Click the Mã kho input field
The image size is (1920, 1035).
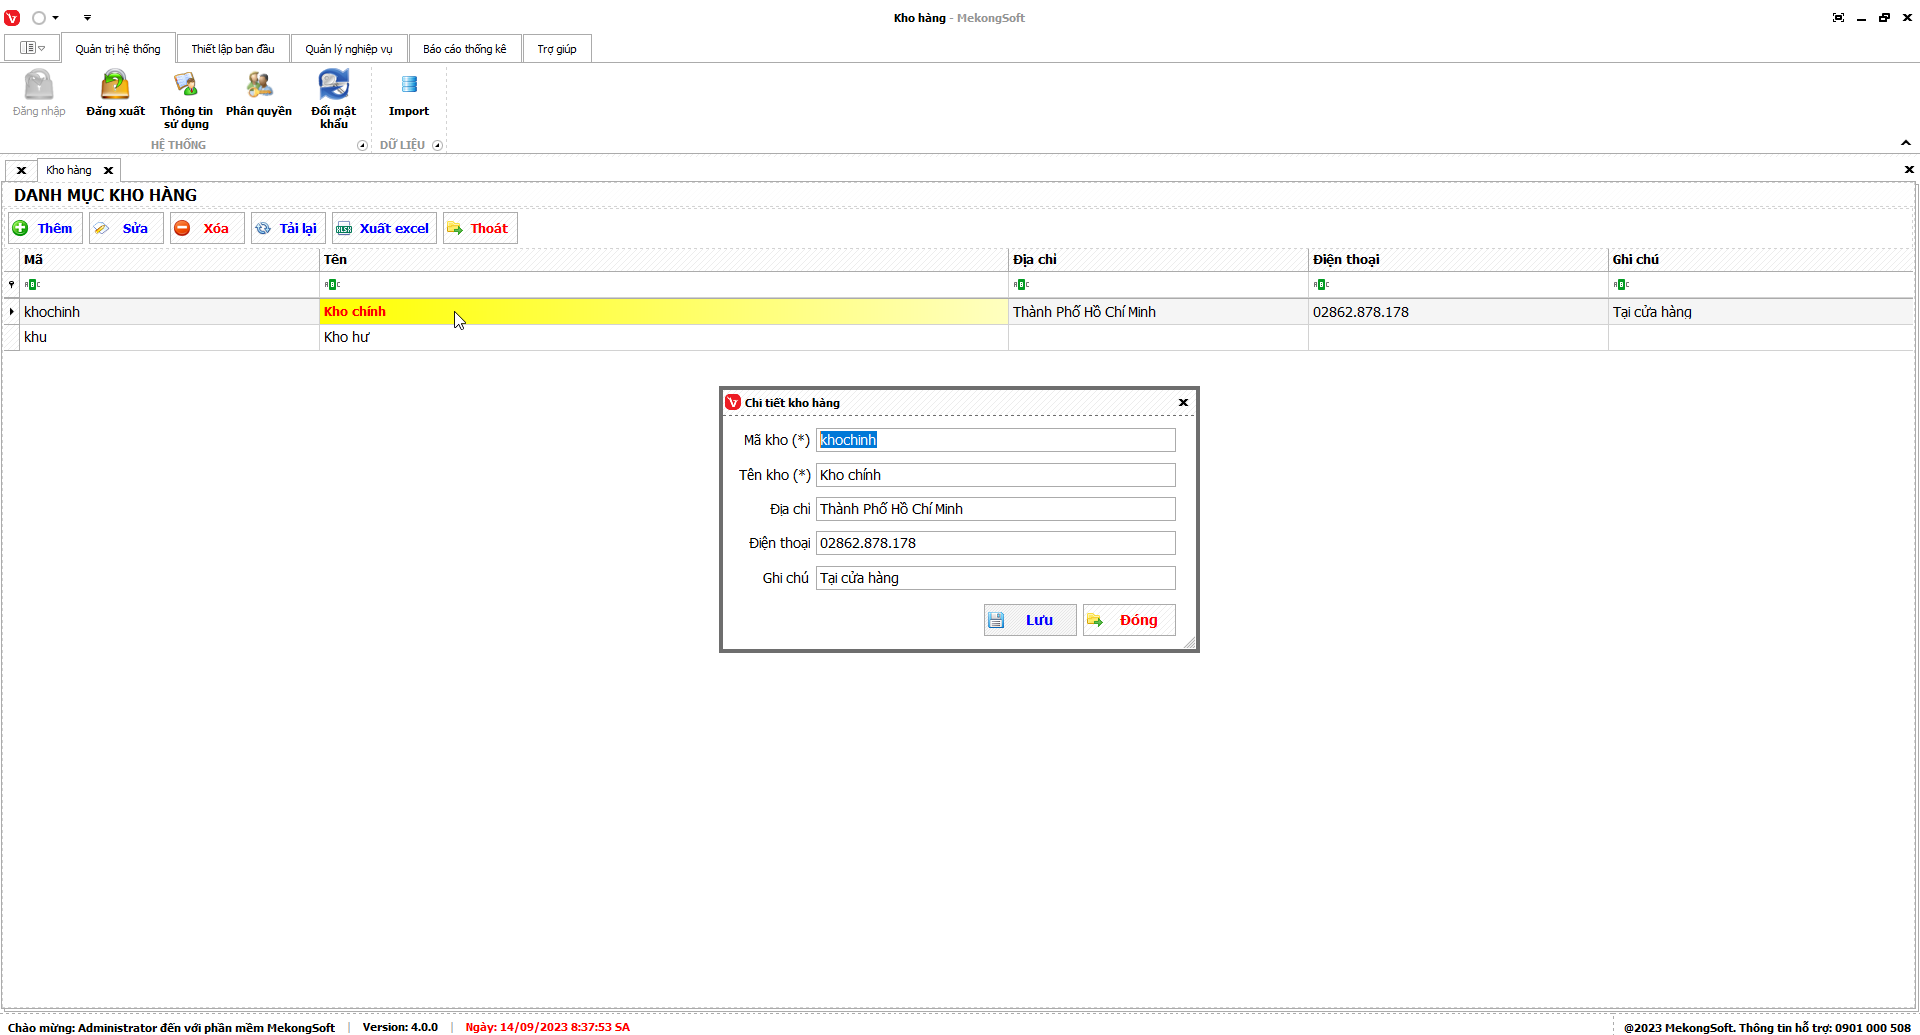(x=996, y=440)
